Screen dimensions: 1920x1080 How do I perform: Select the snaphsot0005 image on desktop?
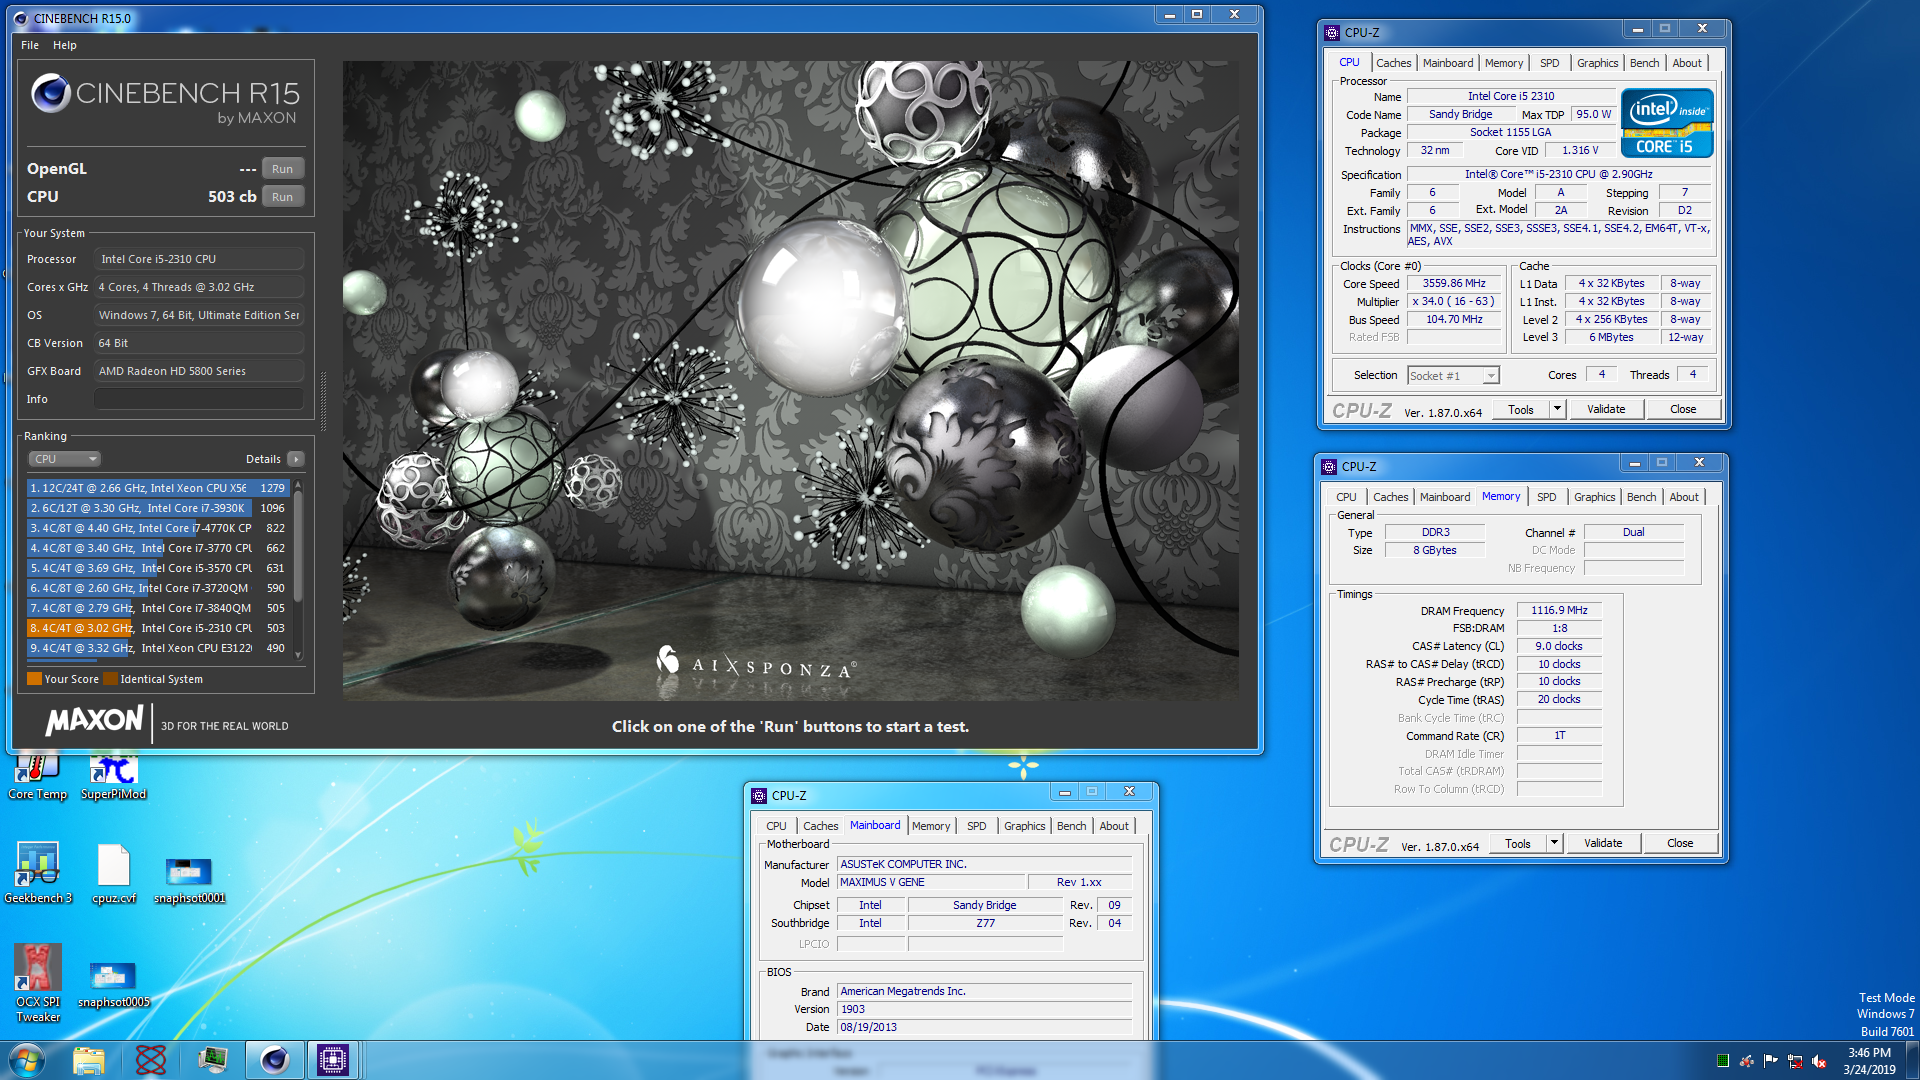[113, 984]
